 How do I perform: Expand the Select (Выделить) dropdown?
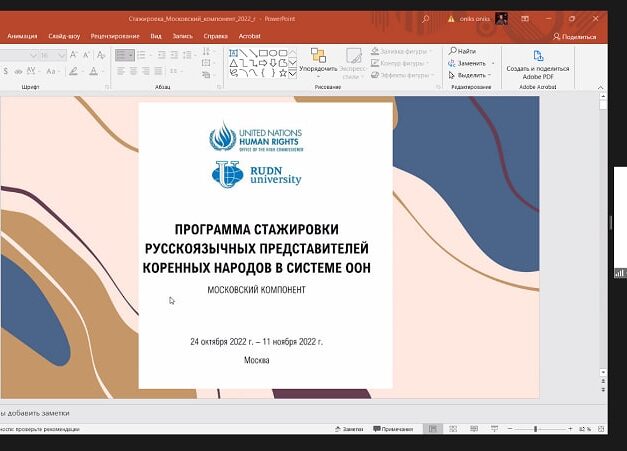490,75
